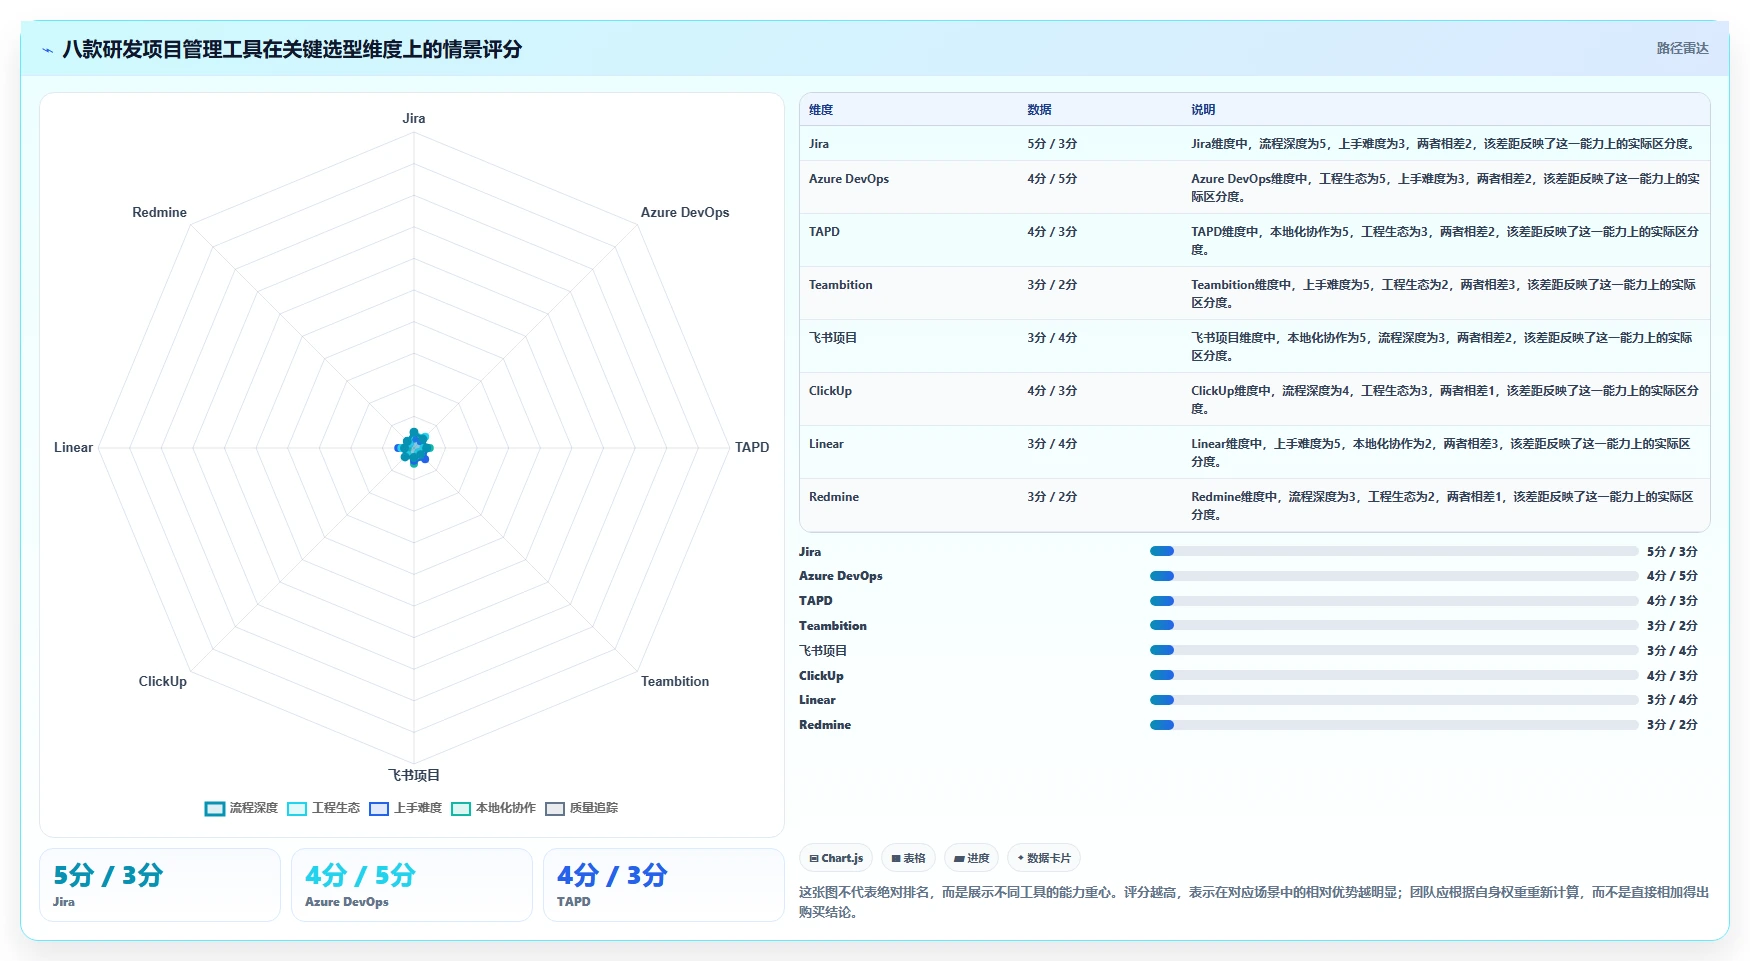Toggle the 流程深度 legend series
Image resolution: width=1750 pixels, height=961 pixels.
(241, 808)
